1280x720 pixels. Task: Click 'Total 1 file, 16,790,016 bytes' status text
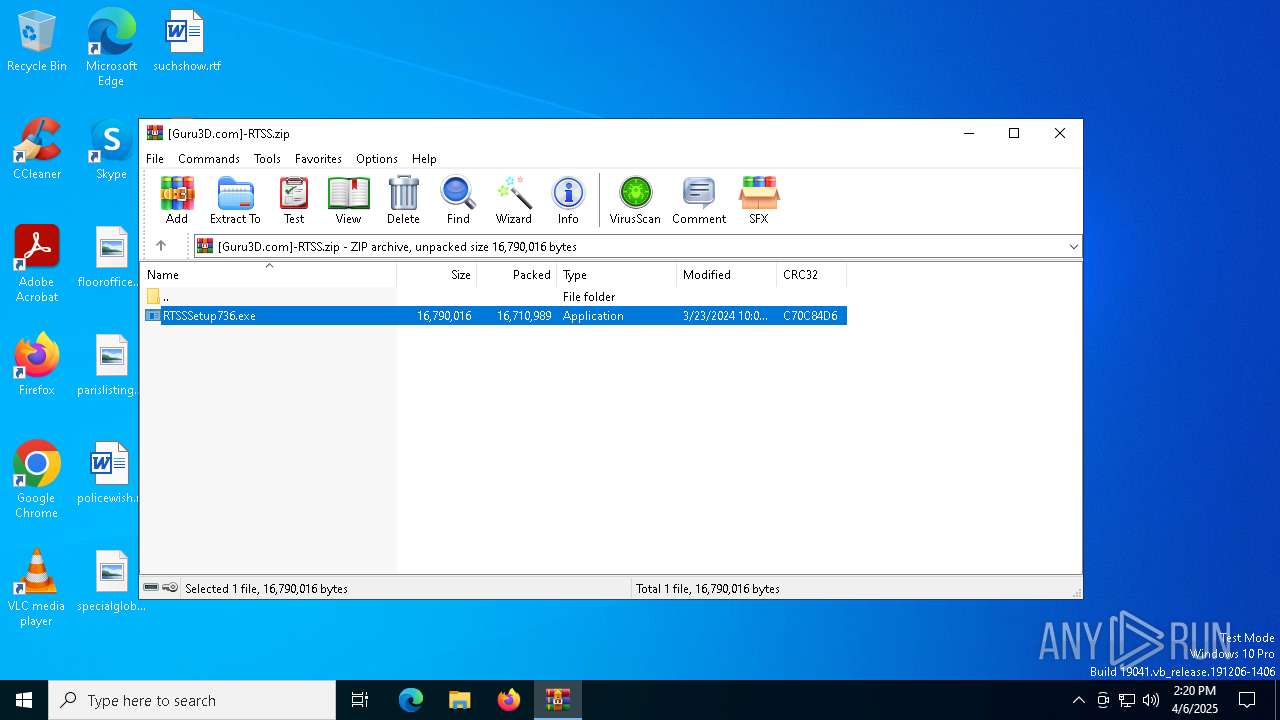pyautogui.click(x=708, y=589)
